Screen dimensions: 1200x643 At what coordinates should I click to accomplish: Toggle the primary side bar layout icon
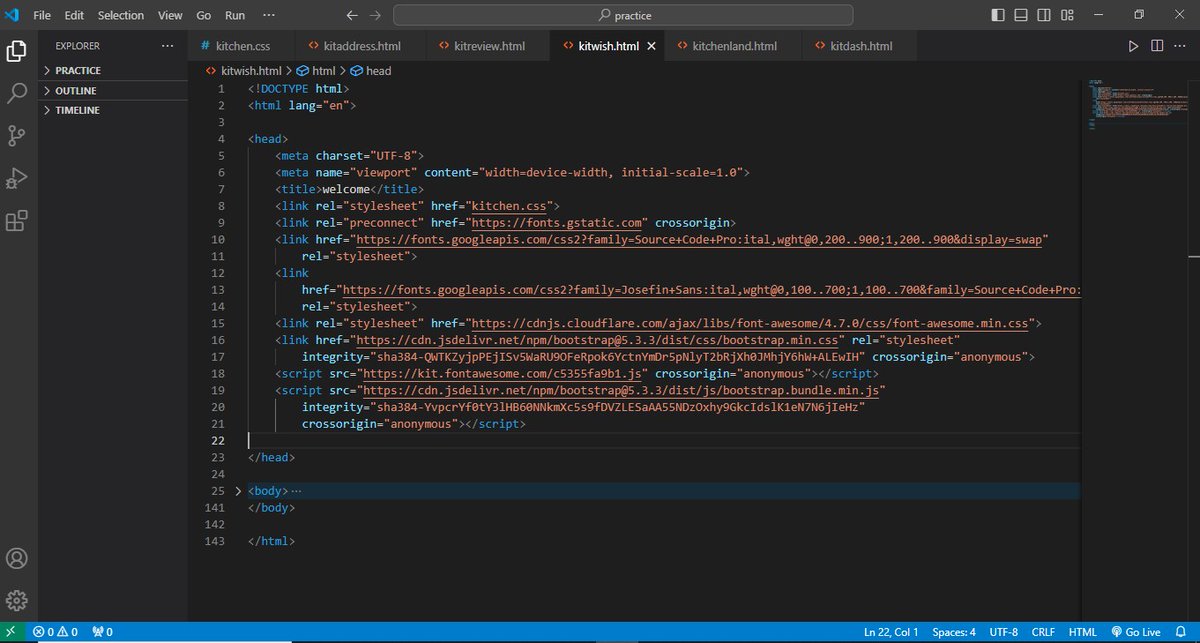click(998, 15)
